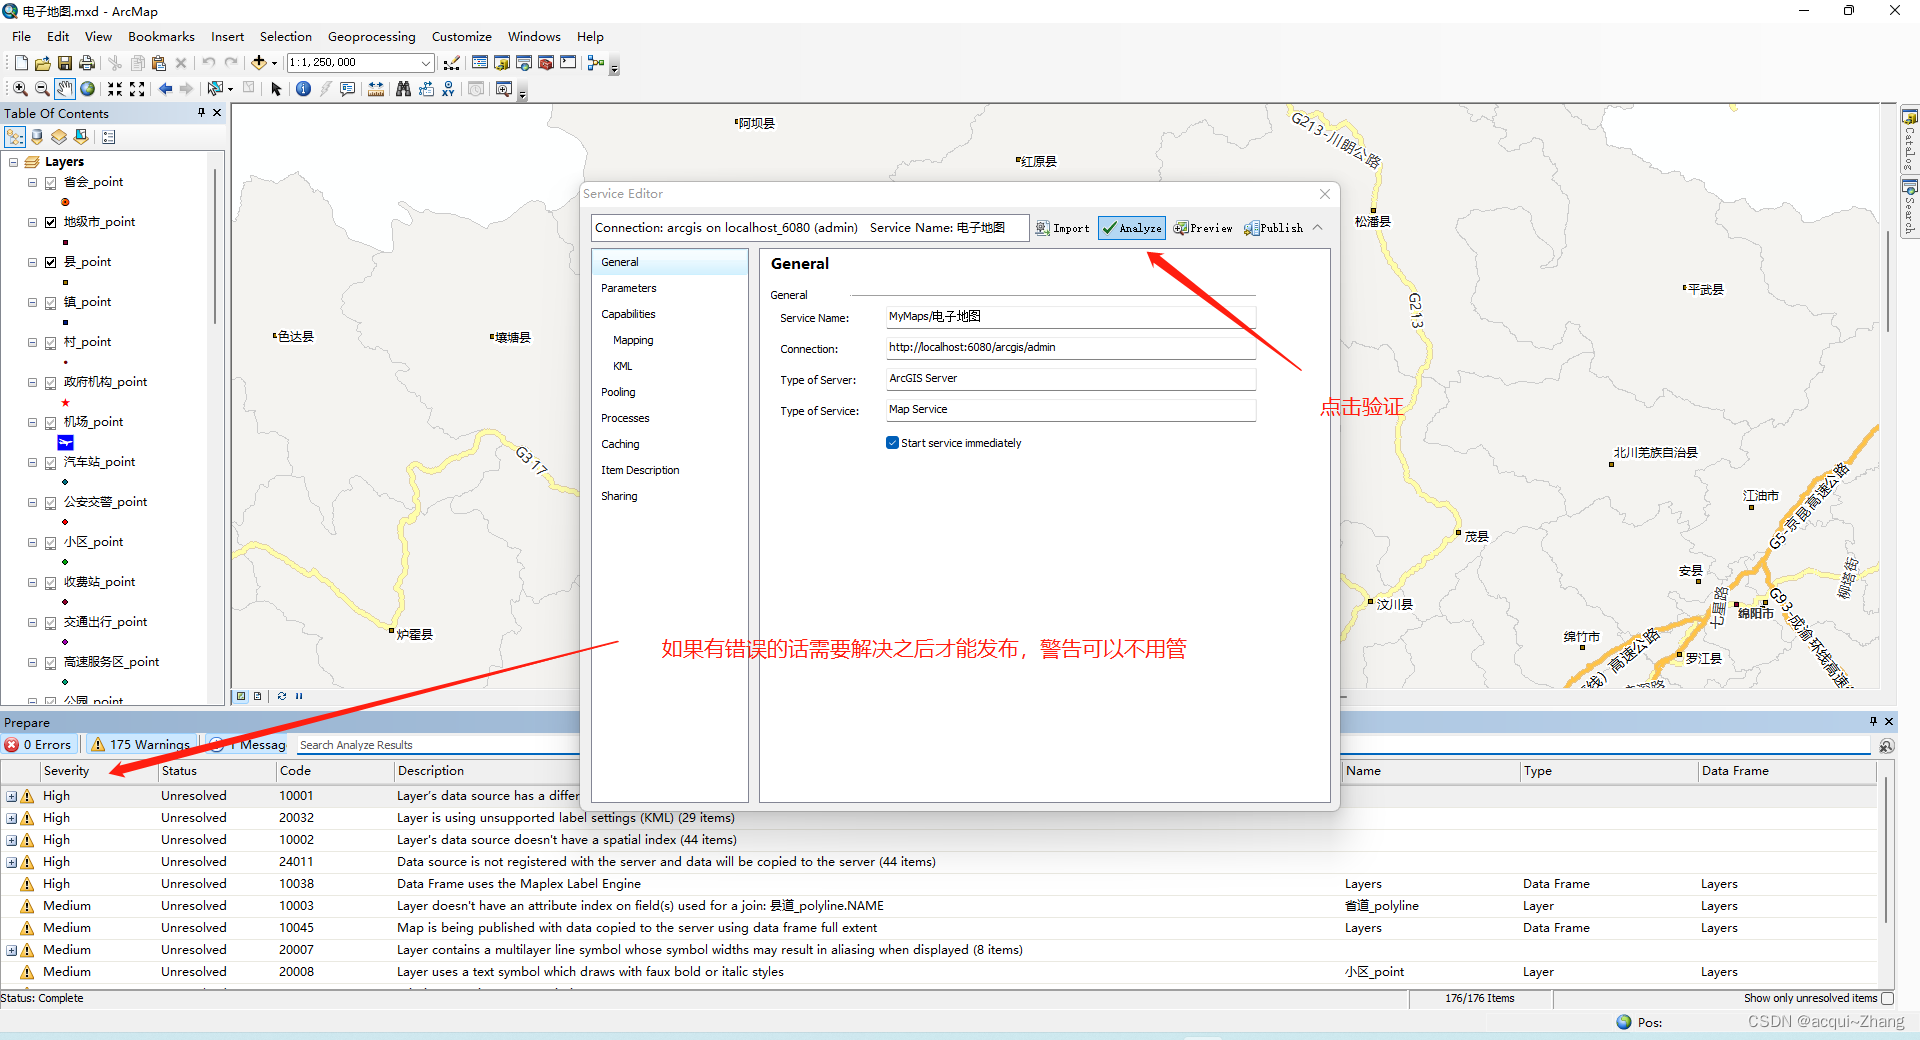The height and width of the screenshot is (1040, 1920).
Task: Open the map scale dropdown
Action: 426,62
